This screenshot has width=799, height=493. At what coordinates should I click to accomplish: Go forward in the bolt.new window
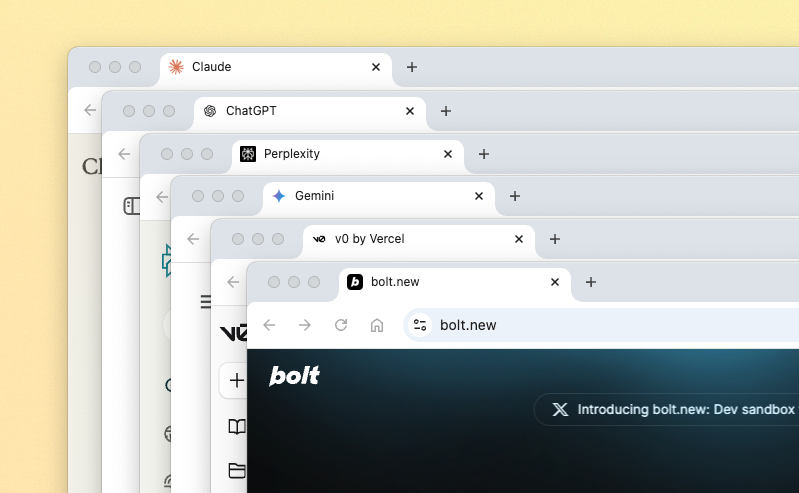tap(305, 325)
